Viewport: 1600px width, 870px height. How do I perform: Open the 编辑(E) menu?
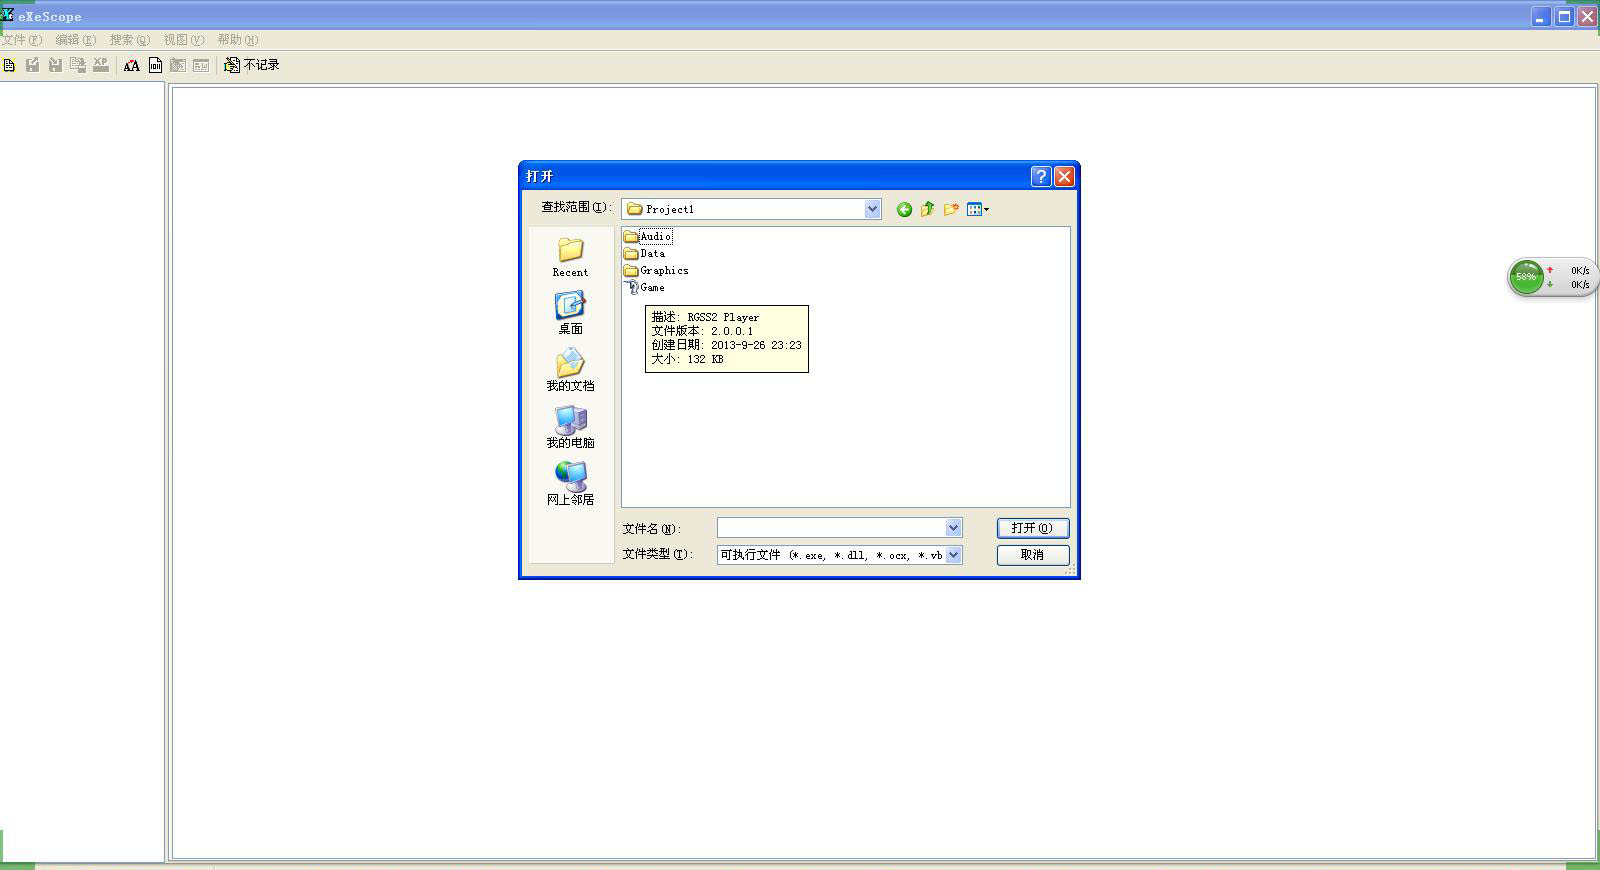(x=76, y=40)
